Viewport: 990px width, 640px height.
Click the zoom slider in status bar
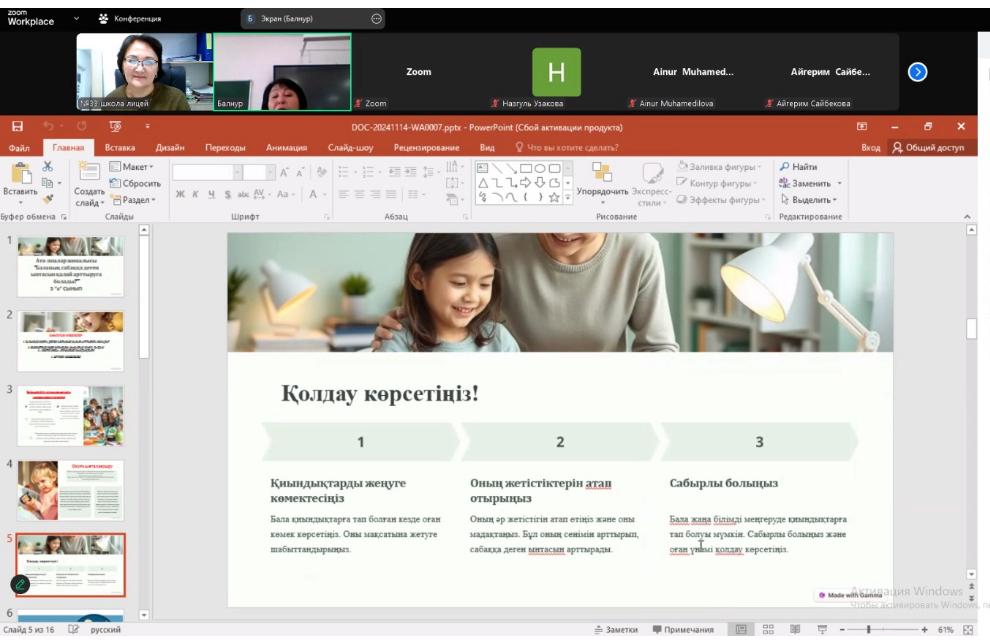coord(869,630)
